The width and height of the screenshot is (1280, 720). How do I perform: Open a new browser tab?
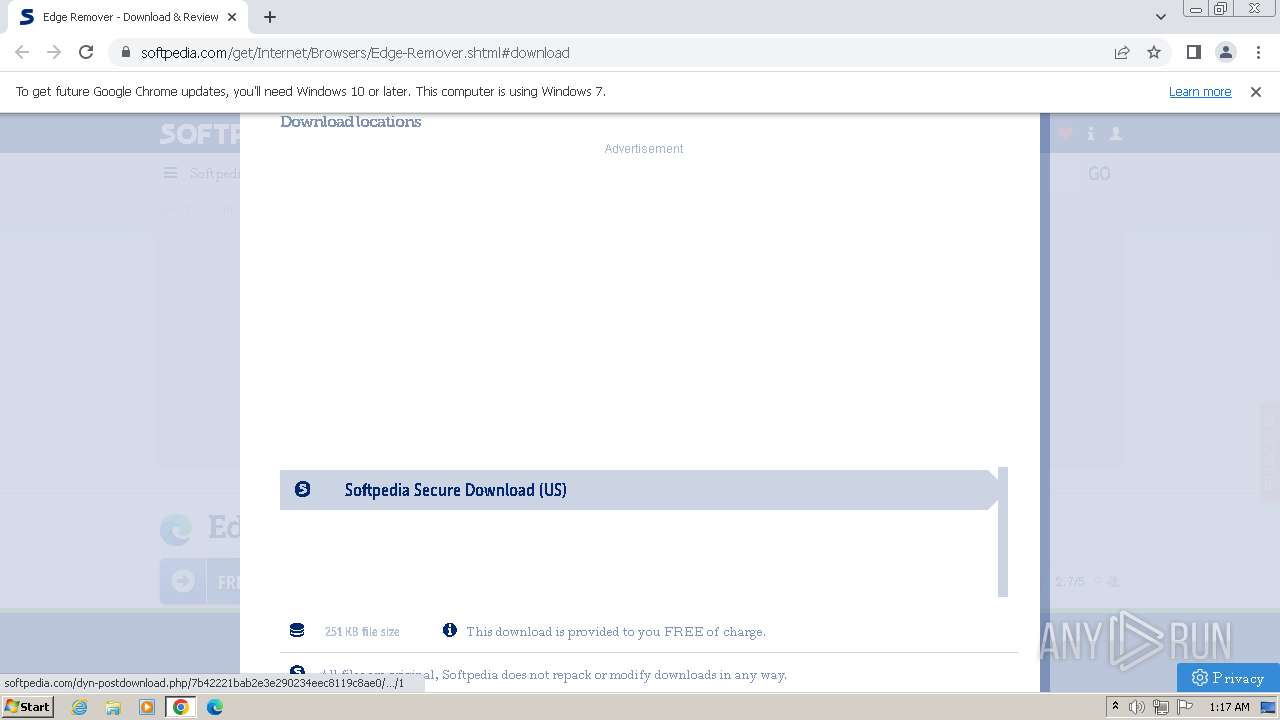point(270,17)
